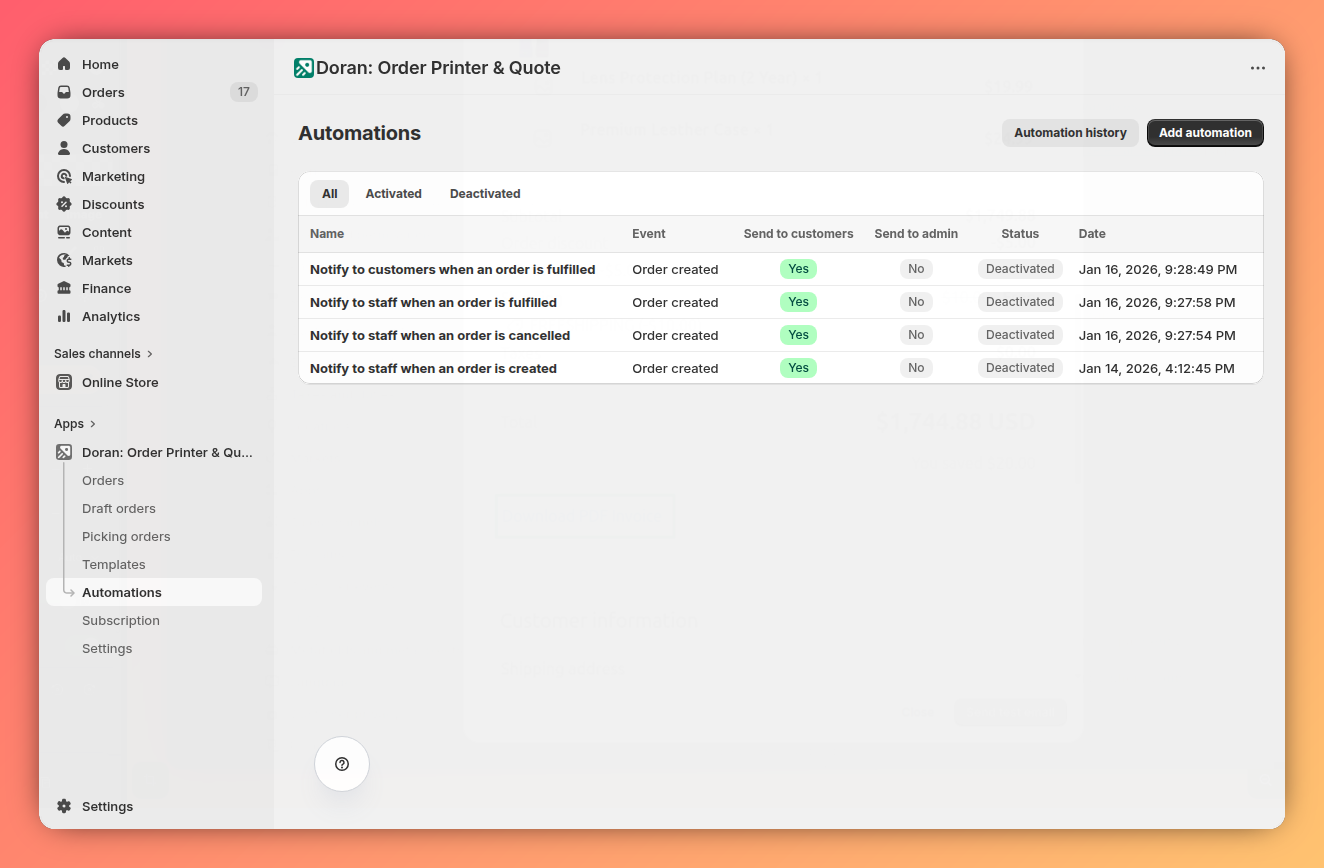
Task: Click the Finance icon in the navigation
Action: click(64, 288)
